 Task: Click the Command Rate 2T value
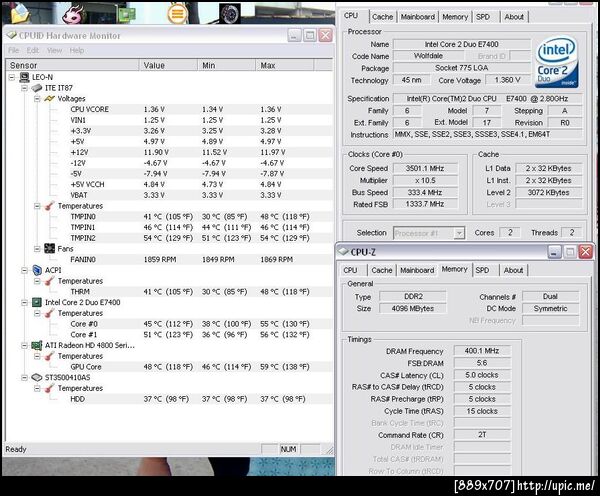pyautogui.click(x=482, y=435)
